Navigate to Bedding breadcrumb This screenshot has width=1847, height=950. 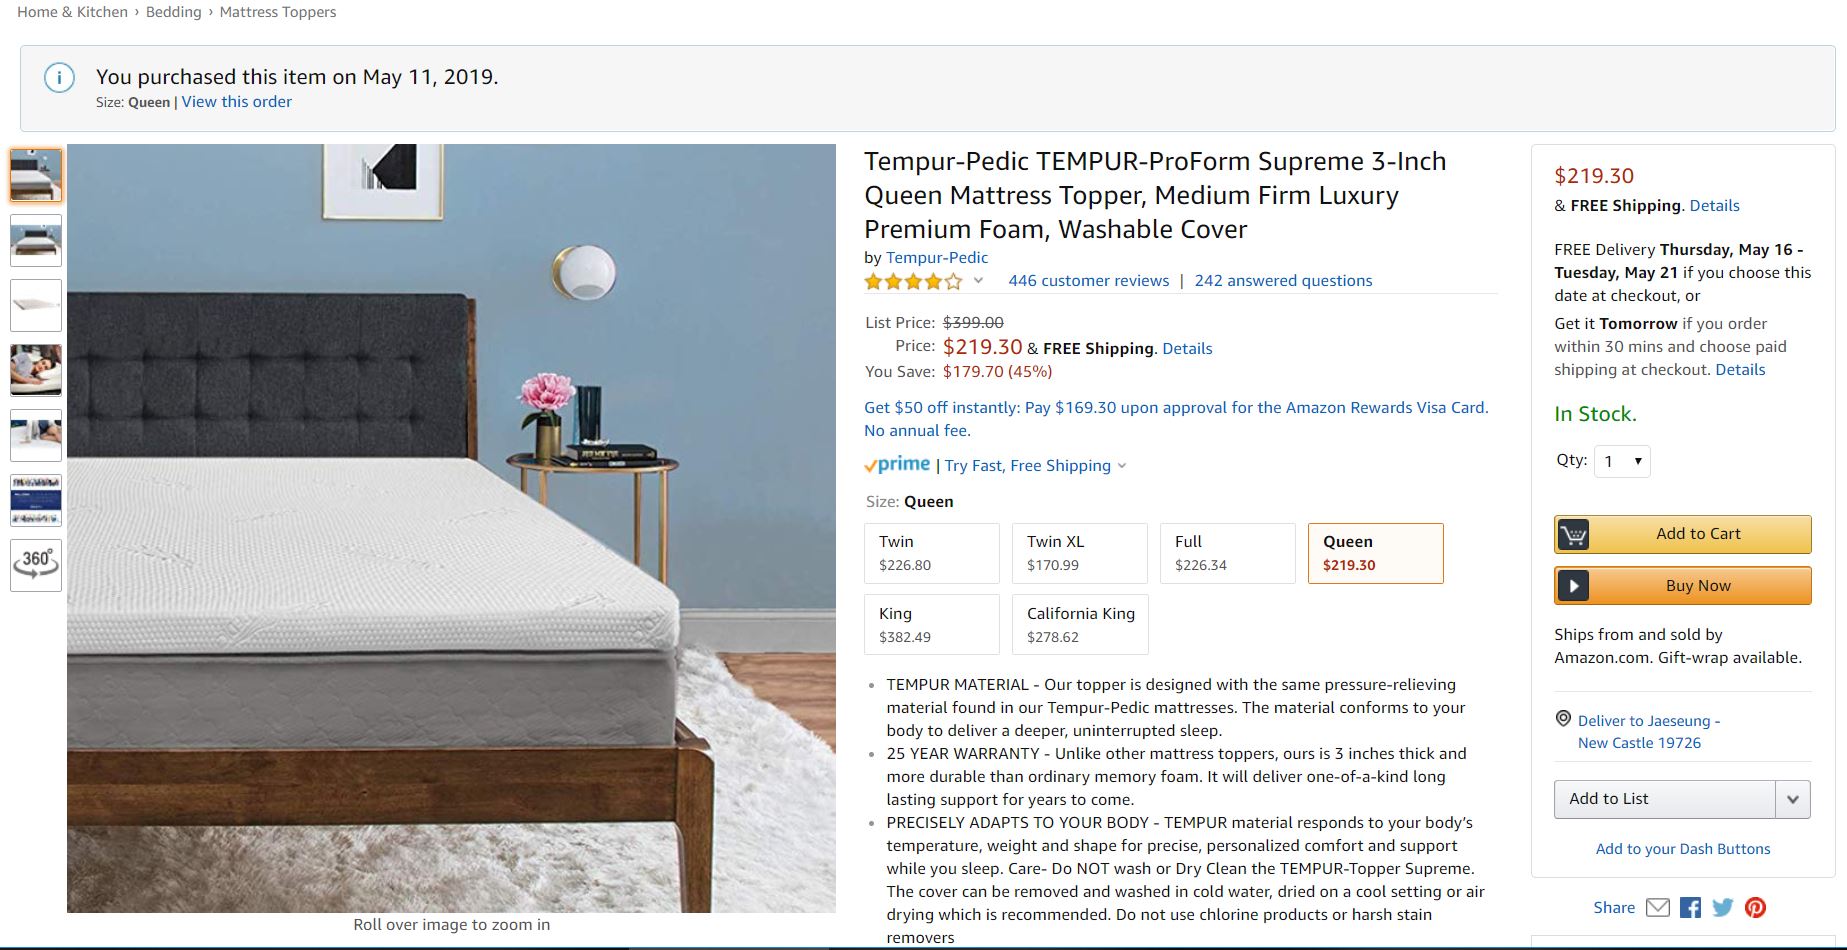click(x=174, y=12)
